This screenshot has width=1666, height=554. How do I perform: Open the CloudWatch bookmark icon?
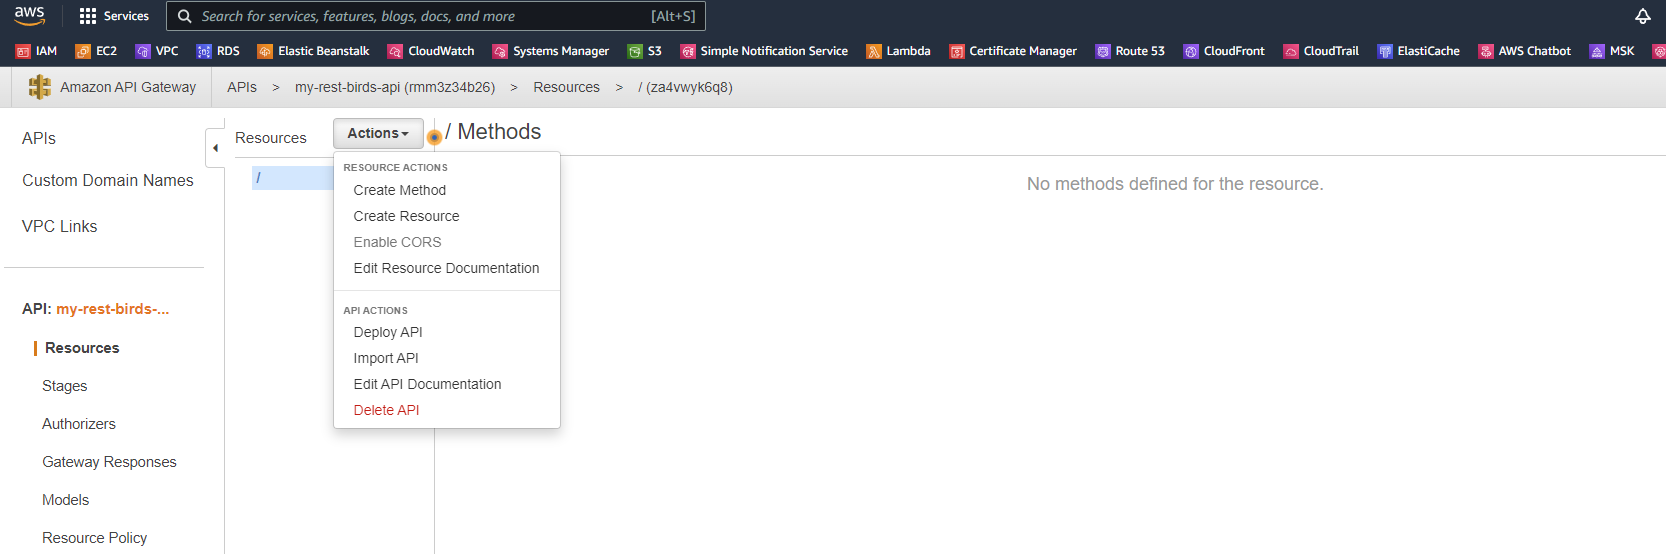coord(395,51)
